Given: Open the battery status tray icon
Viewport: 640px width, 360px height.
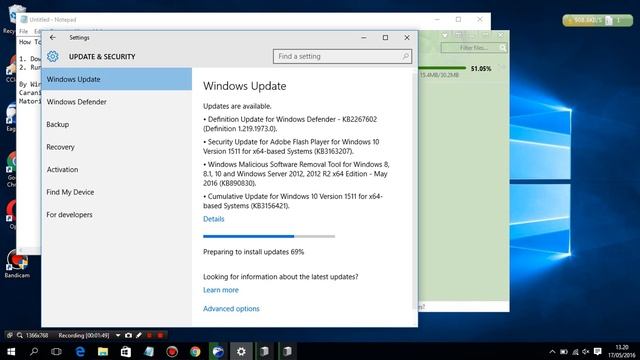Looking at the screenshot, I should point(564,351).
